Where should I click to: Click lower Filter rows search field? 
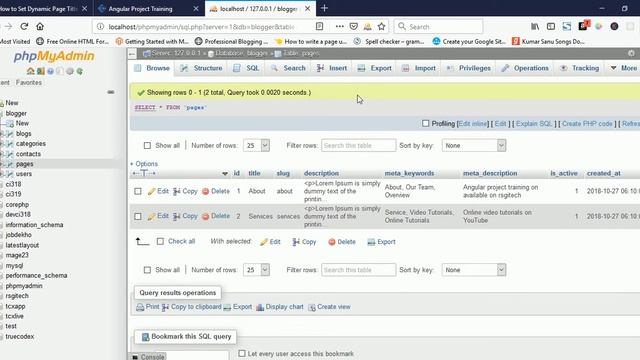click(x=358, y=270)
